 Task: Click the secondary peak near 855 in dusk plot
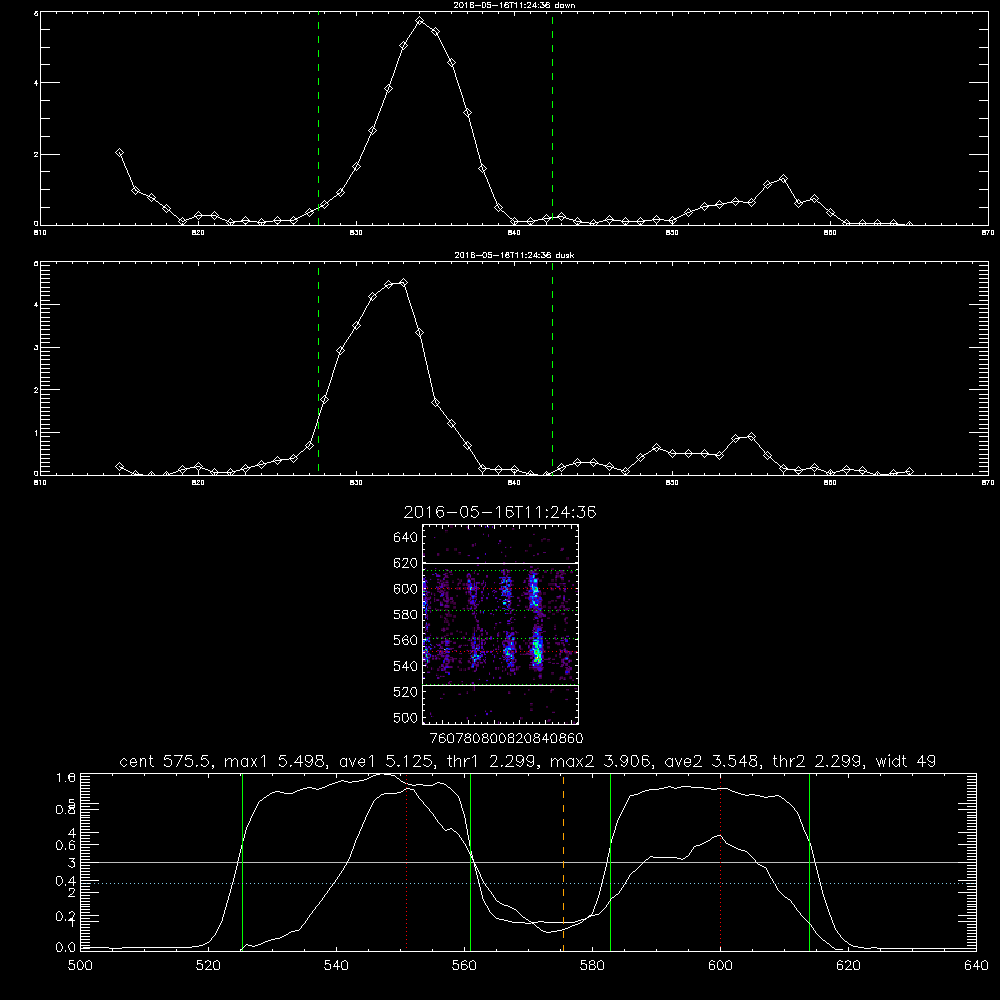coord(751,437)
